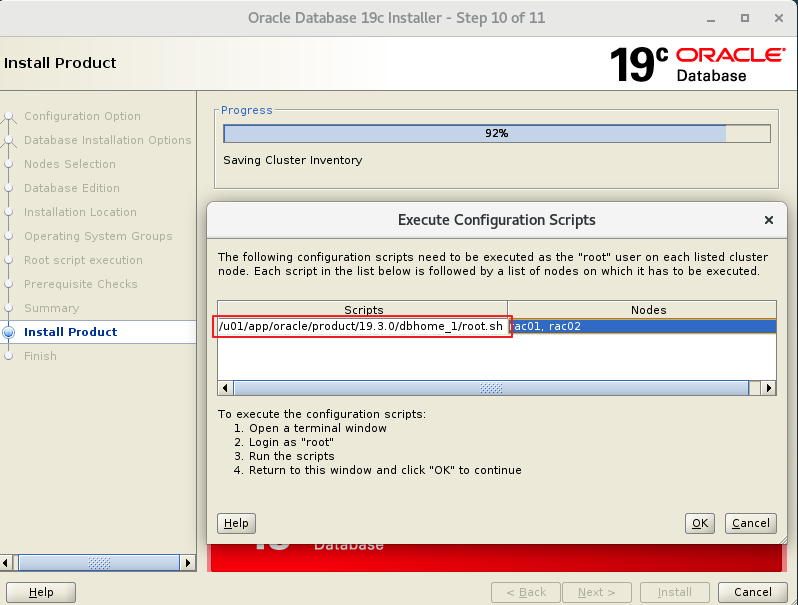Click scripts table right scroll arrow

pos(768,388)
